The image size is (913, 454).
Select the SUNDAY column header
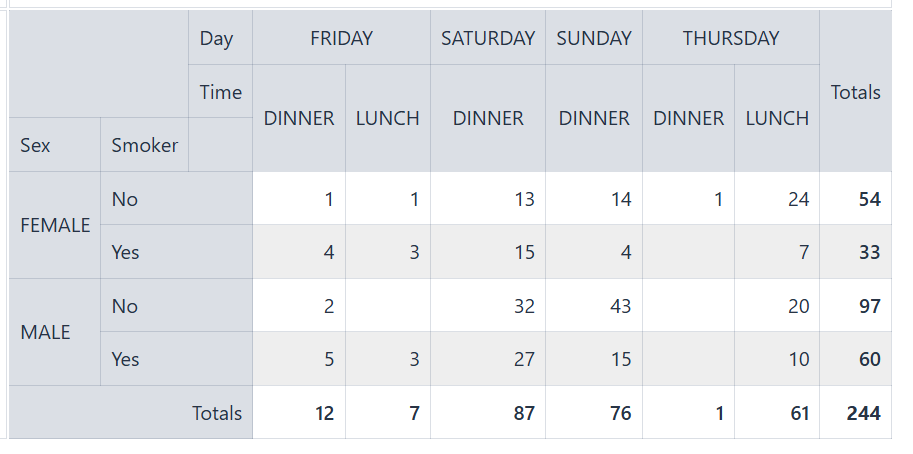[x=594, y=38]
